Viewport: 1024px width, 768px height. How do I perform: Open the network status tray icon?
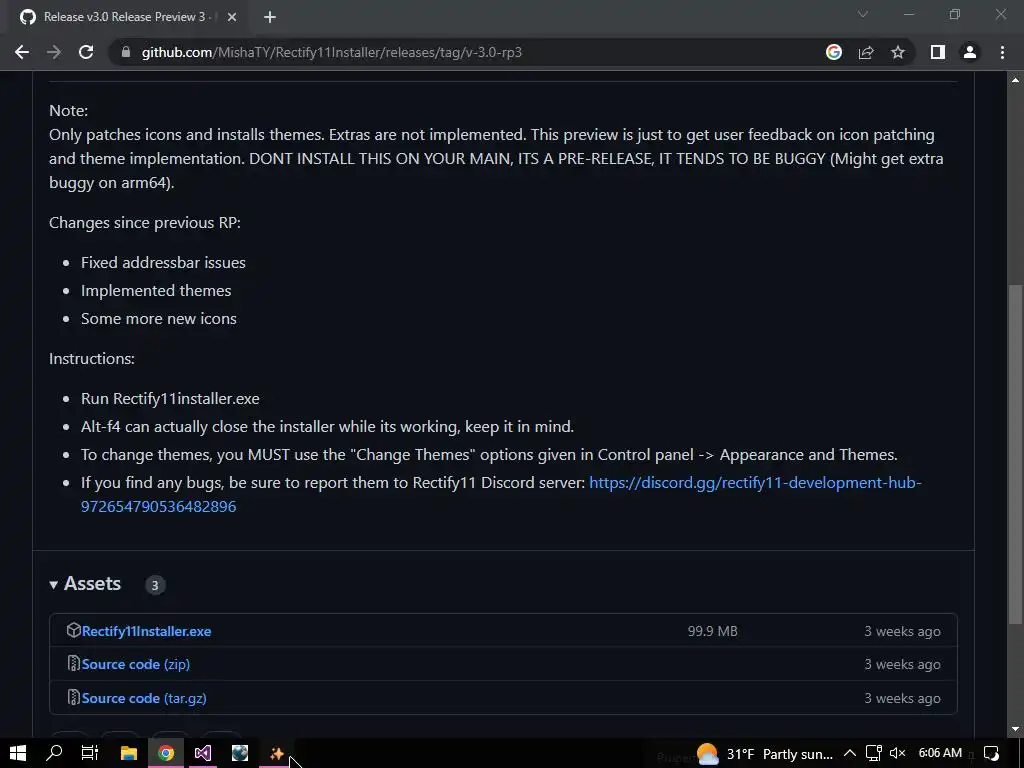click(x=874, y=754)
